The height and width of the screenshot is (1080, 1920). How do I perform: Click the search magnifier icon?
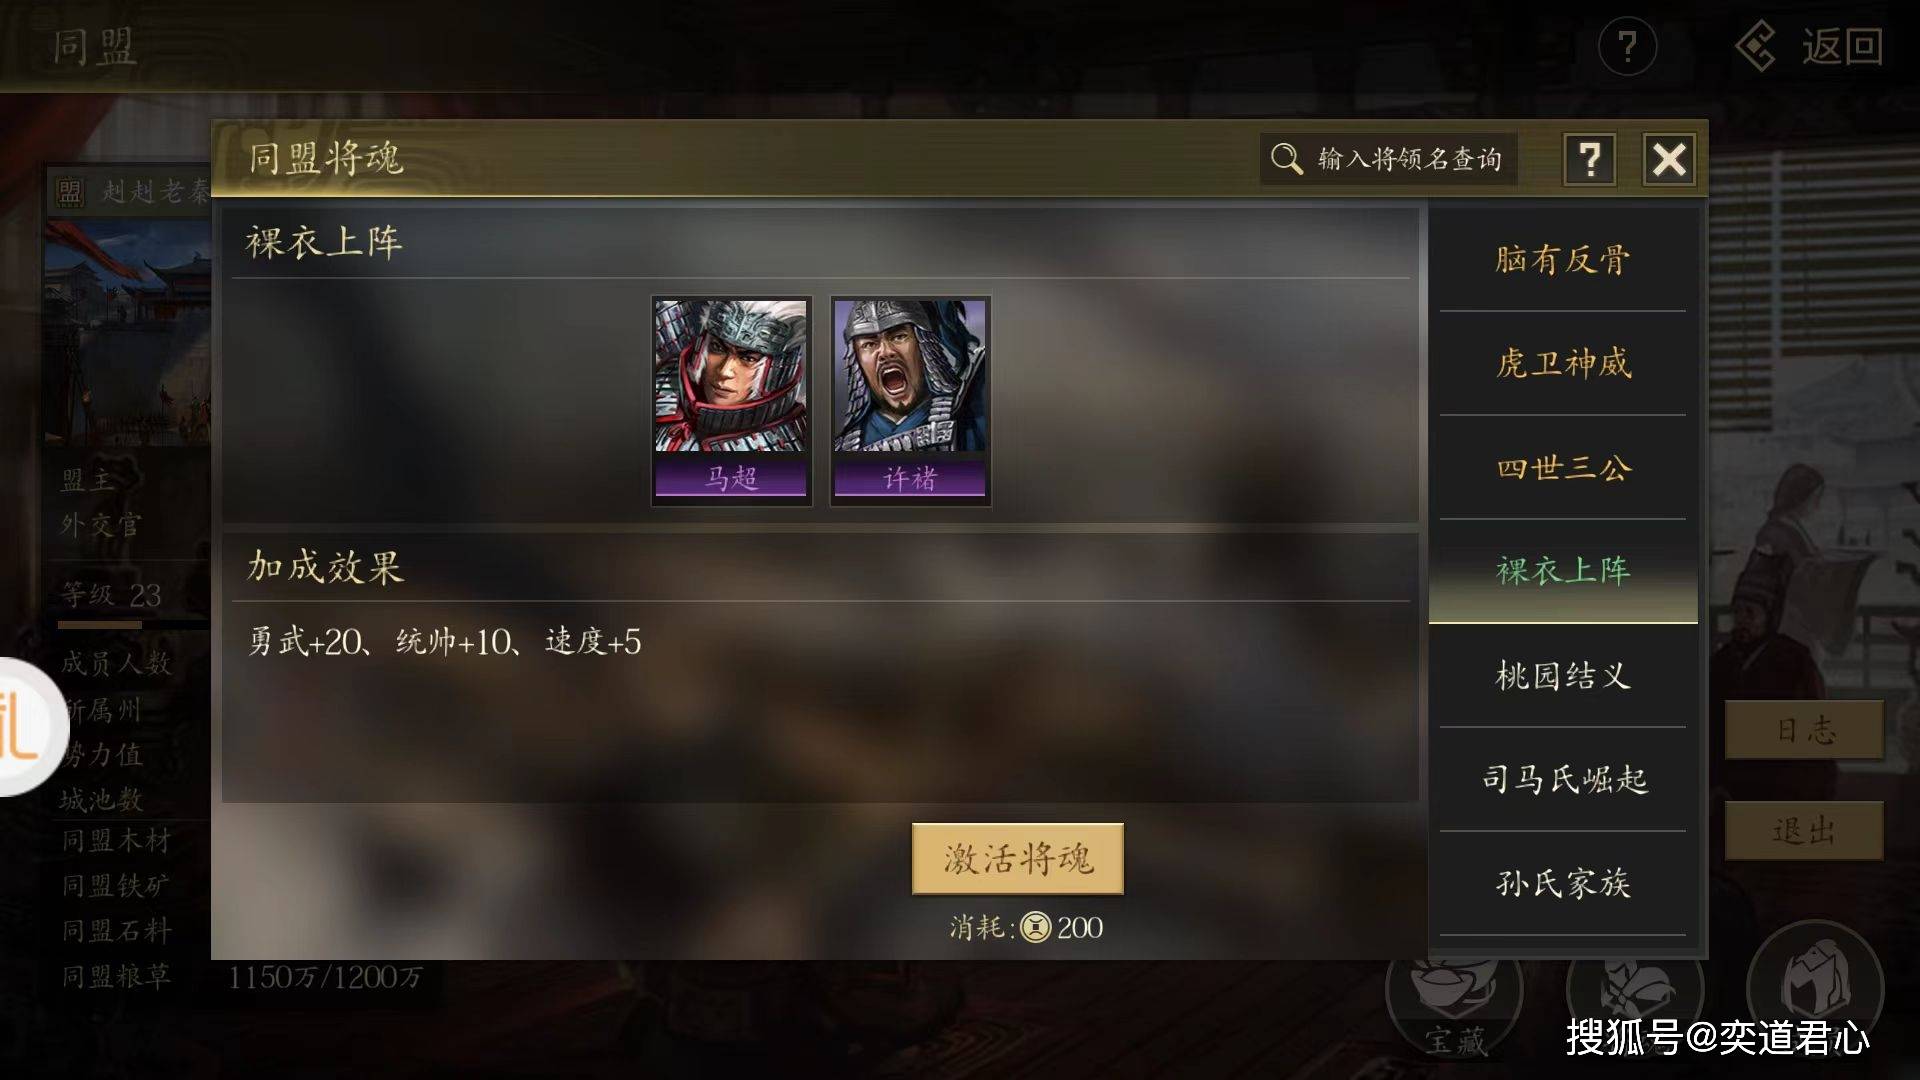1286,159
